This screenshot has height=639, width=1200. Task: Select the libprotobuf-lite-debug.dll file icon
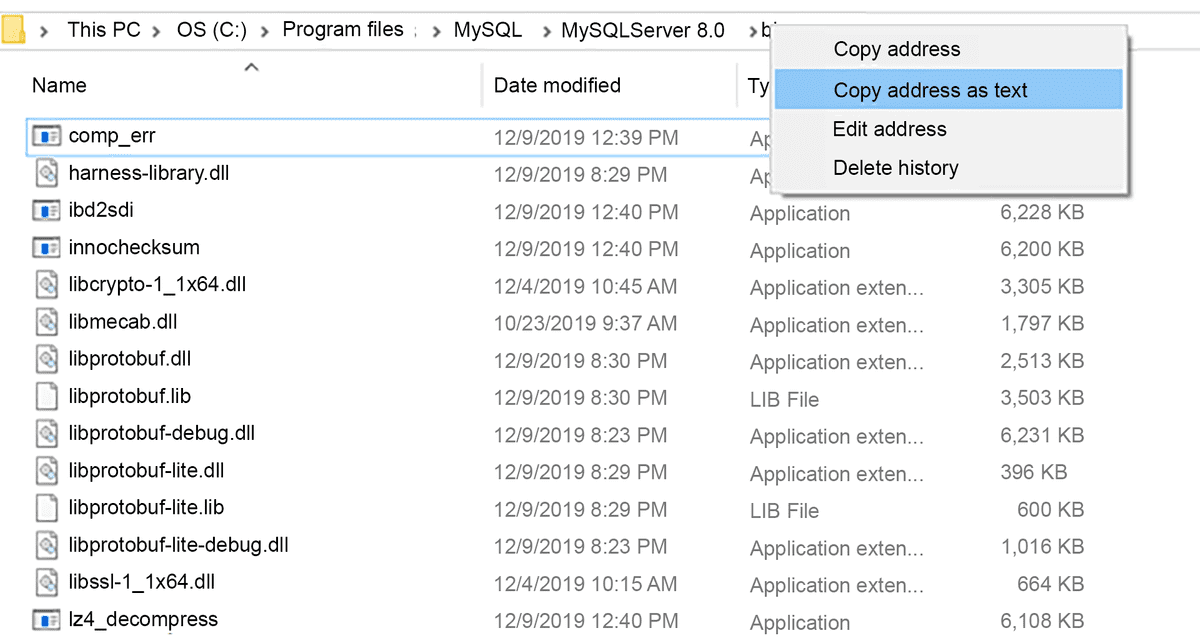47,545
